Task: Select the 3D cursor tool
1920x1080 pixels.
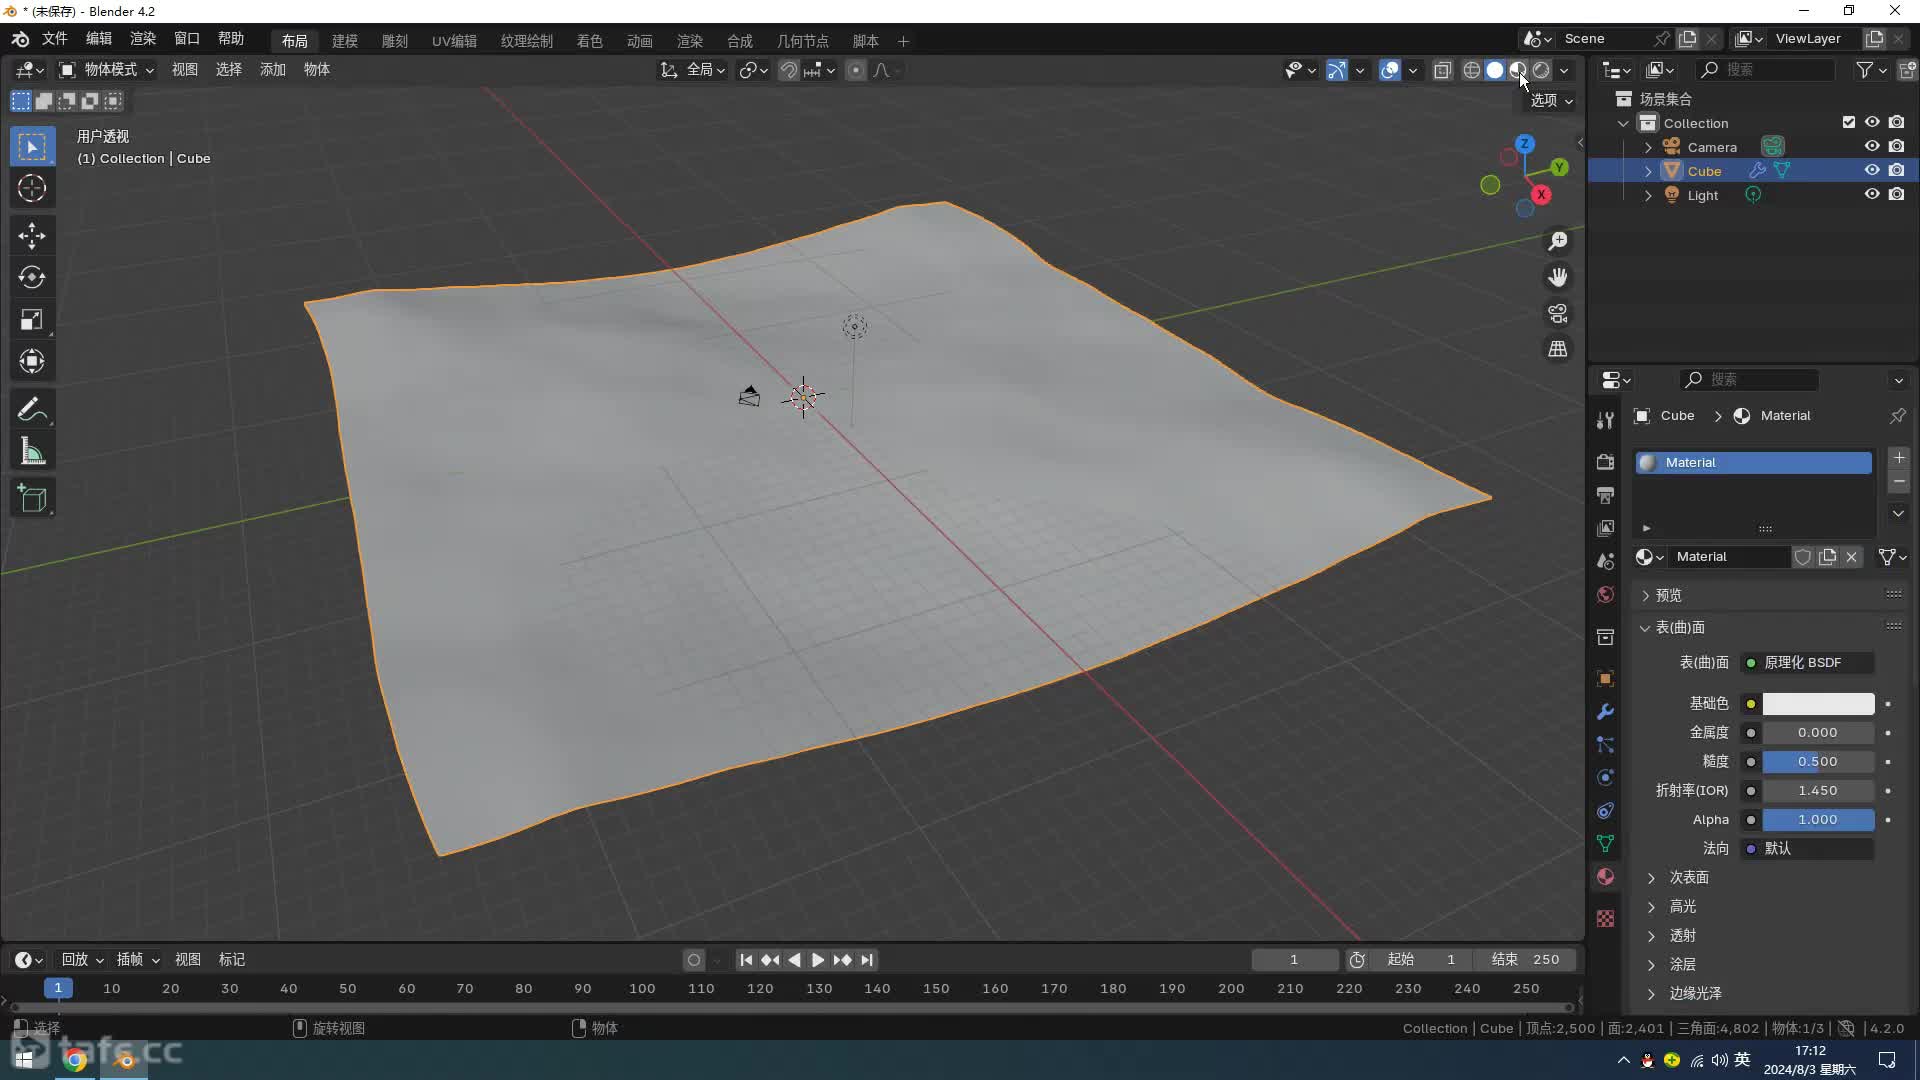Action: (x=32, y=189)
